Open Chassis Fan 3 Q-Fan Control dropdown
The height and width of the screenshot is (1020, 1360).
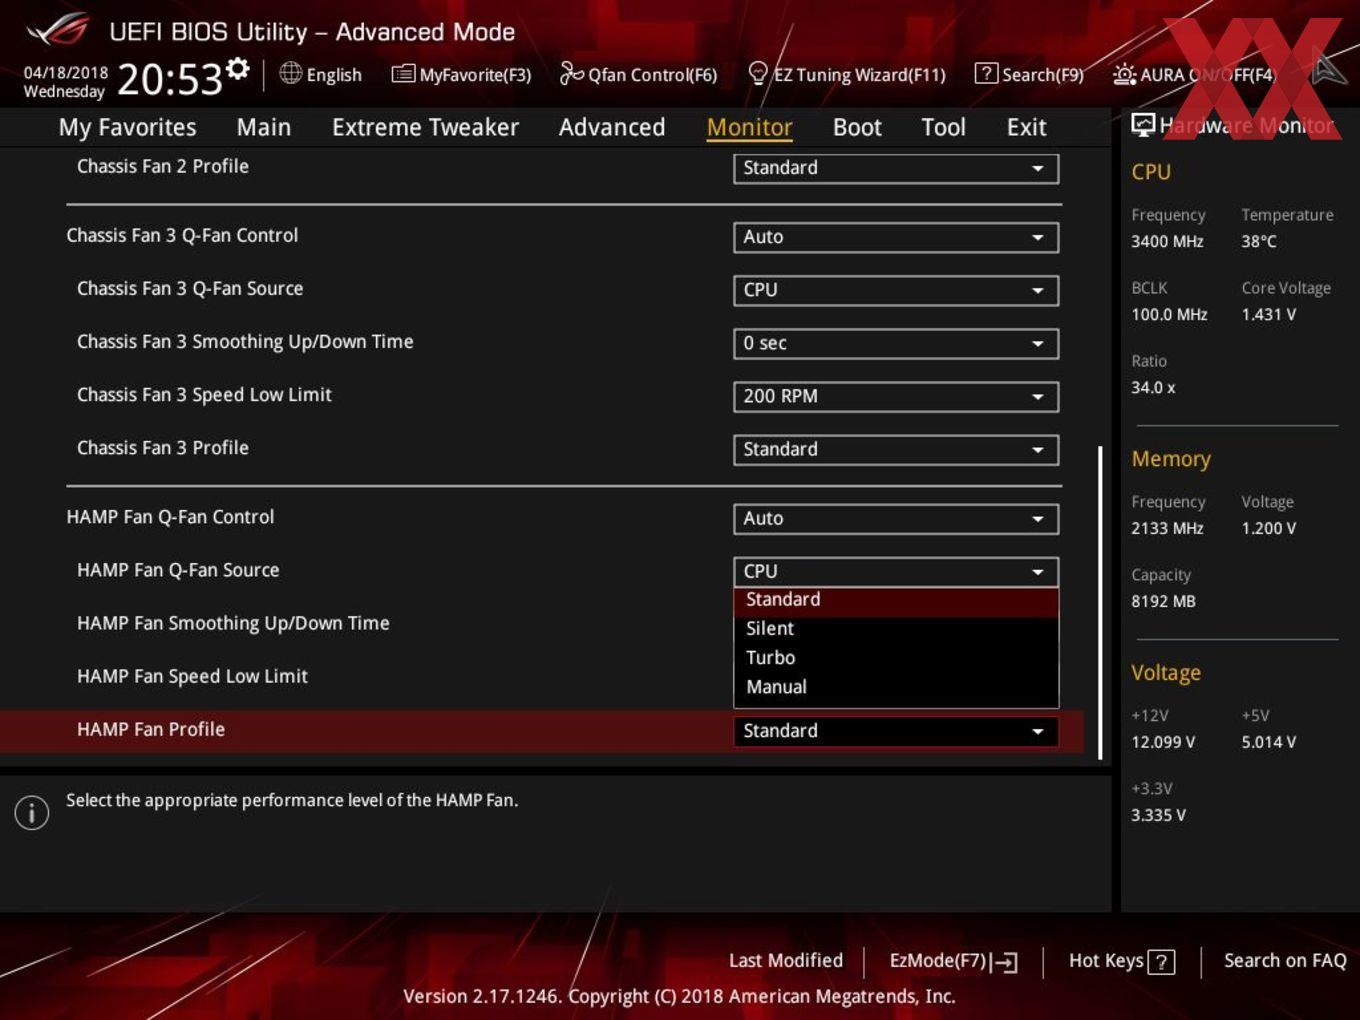pos(895,237)
